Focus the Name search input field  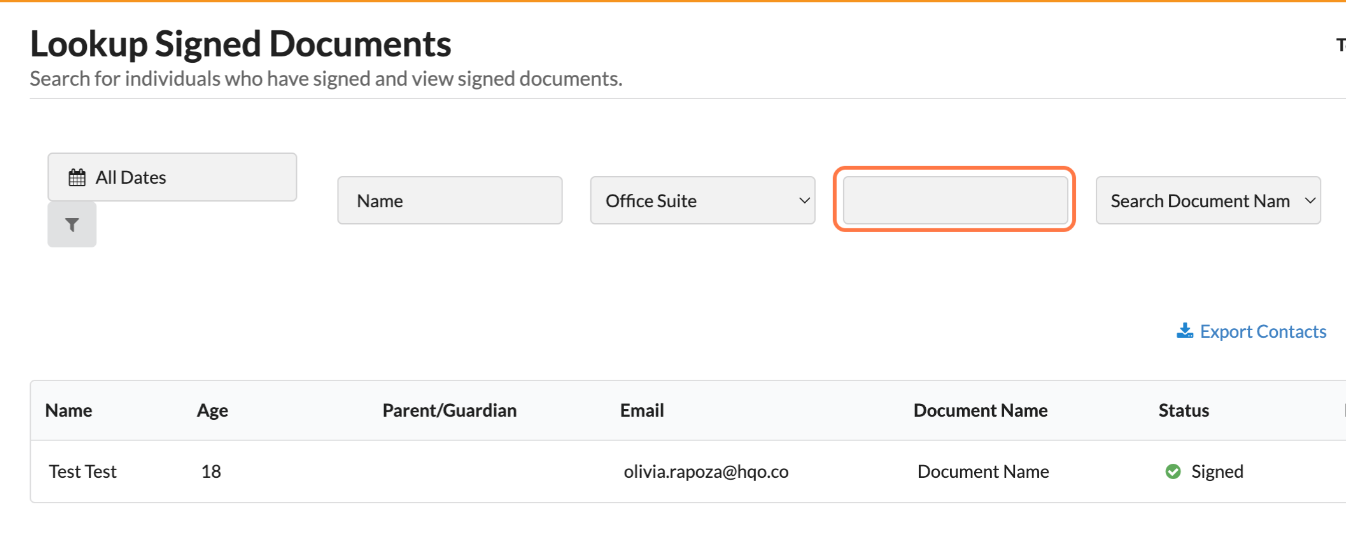(449, 201)
